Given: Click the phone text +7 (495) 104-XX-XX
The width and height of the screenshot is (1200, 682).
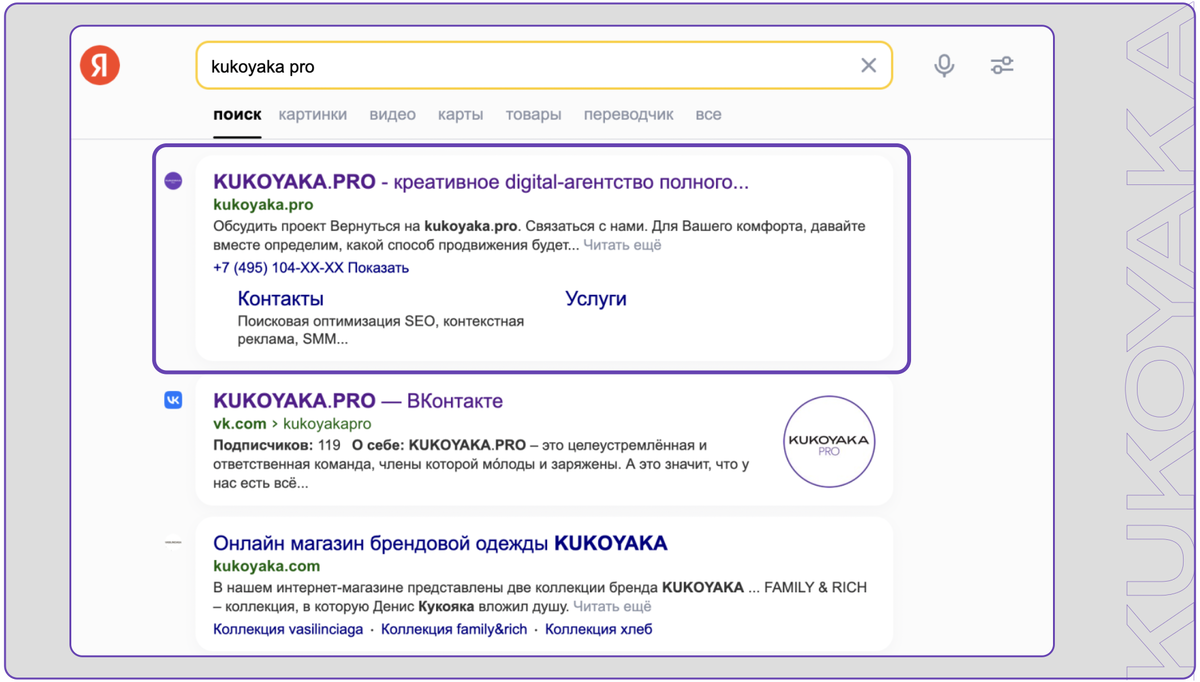Looking at the screenshot, I should (278, 268).
